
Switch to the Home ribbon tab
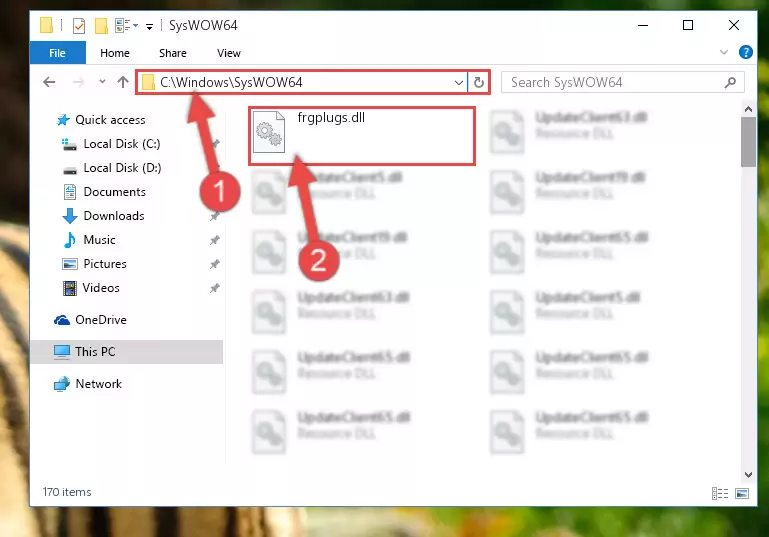coord(115,53)
